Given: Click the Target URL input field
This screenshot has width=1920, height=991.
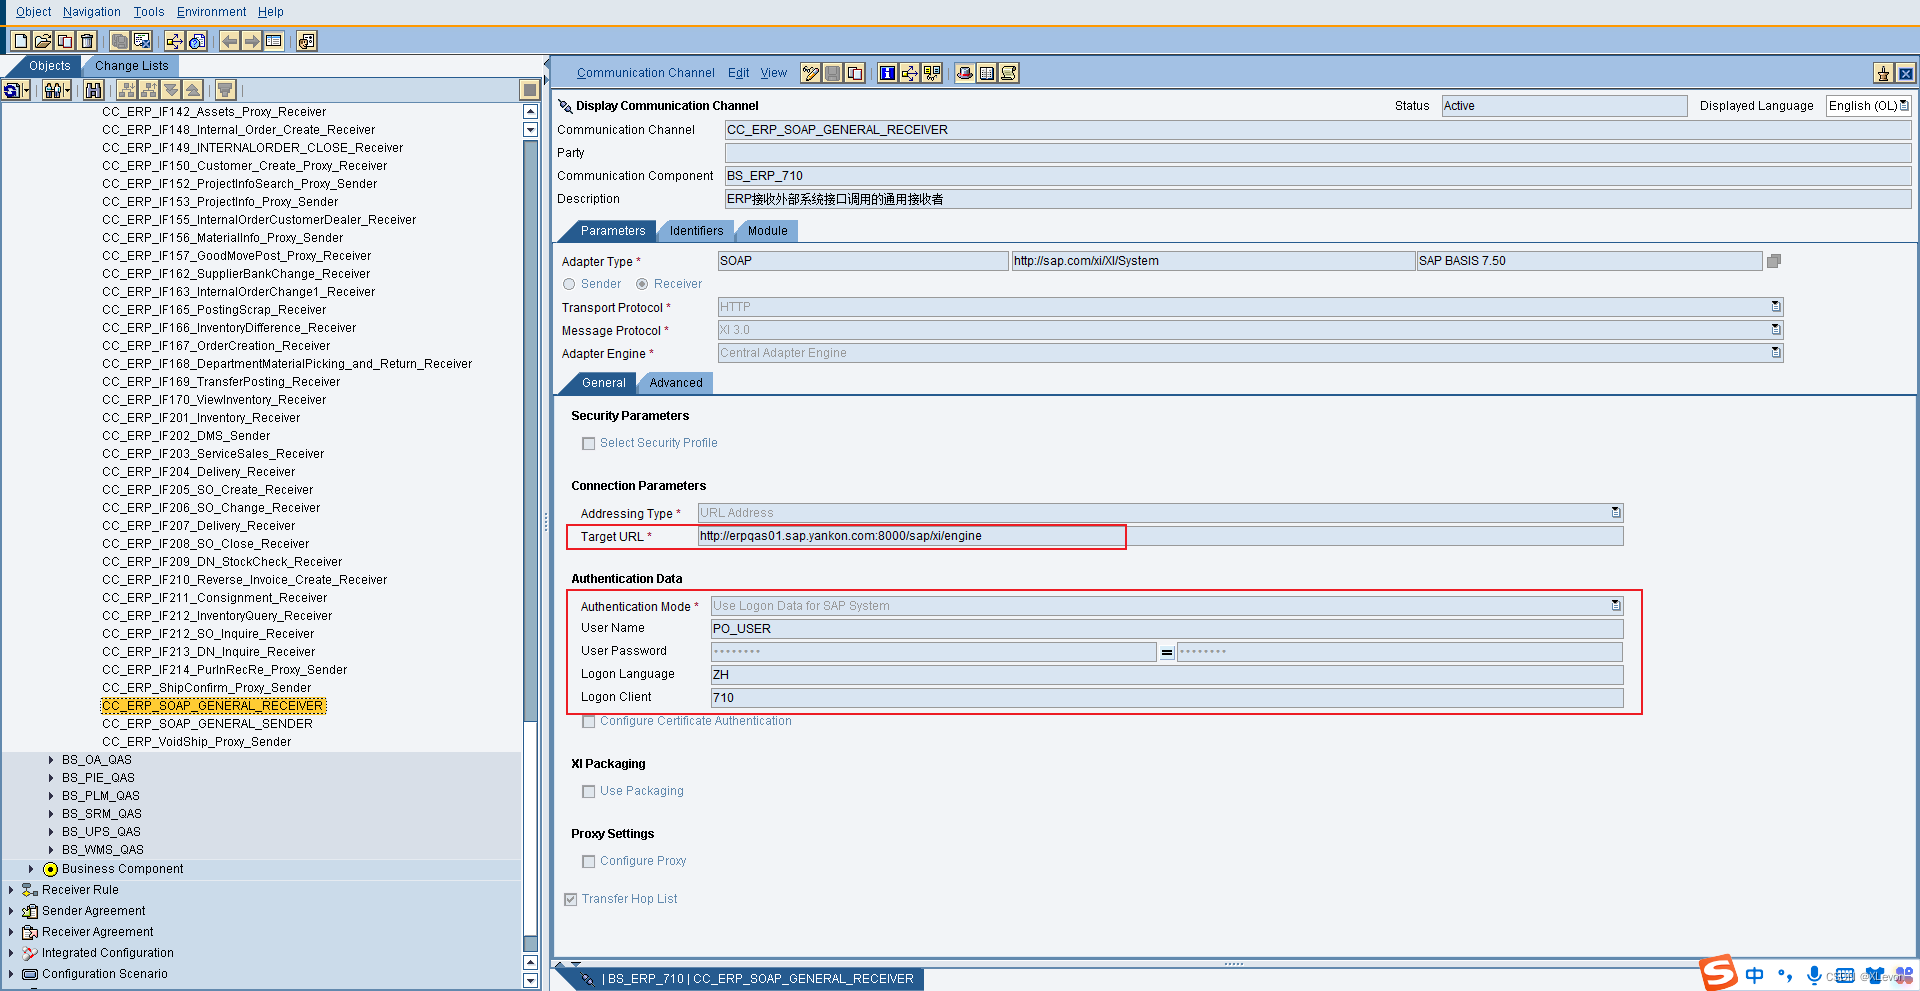Looking at the screenshot, I should click(x=1160, y=536).
